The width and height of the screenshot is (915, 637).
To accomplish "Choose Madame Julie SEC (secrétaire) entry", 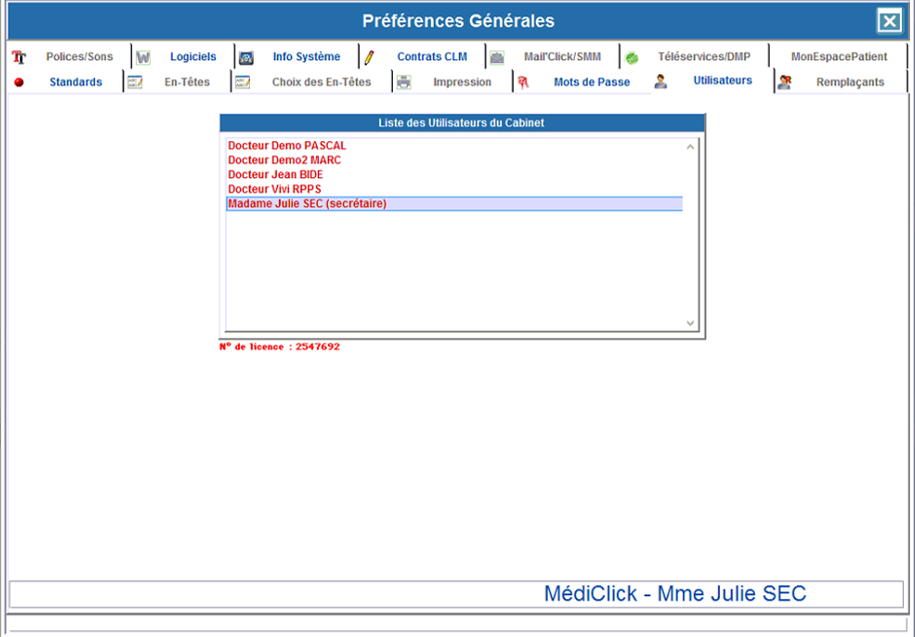I will (307, 204).
